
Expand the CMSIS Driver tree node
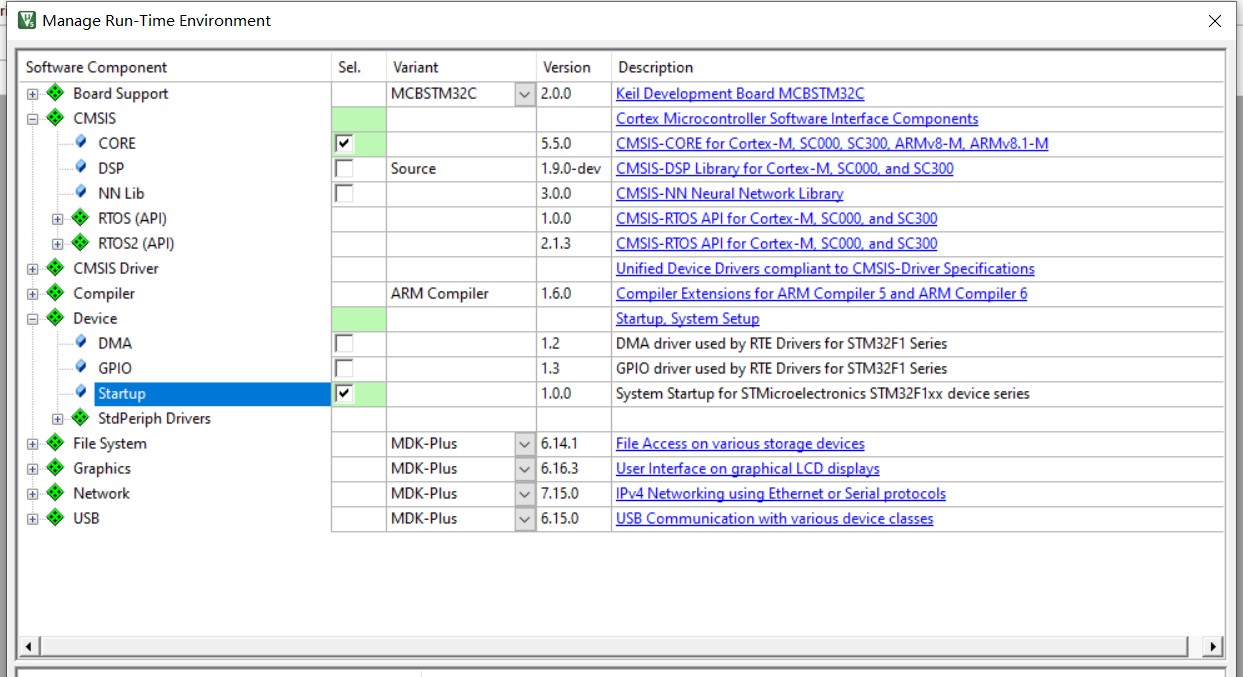pyautogui.click(x=33, y=269)
